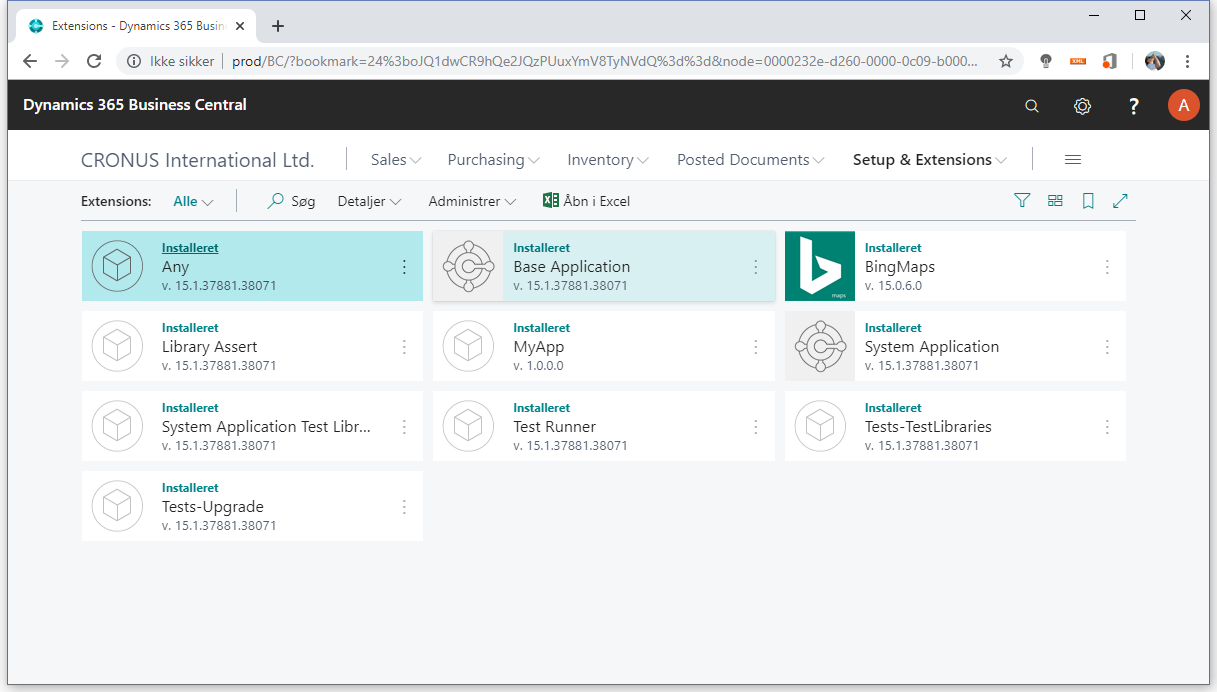The width and height of the screenshot is (1217, 692).
Task: Open the hamburger navigation menu
Action: pos(1073,160)
